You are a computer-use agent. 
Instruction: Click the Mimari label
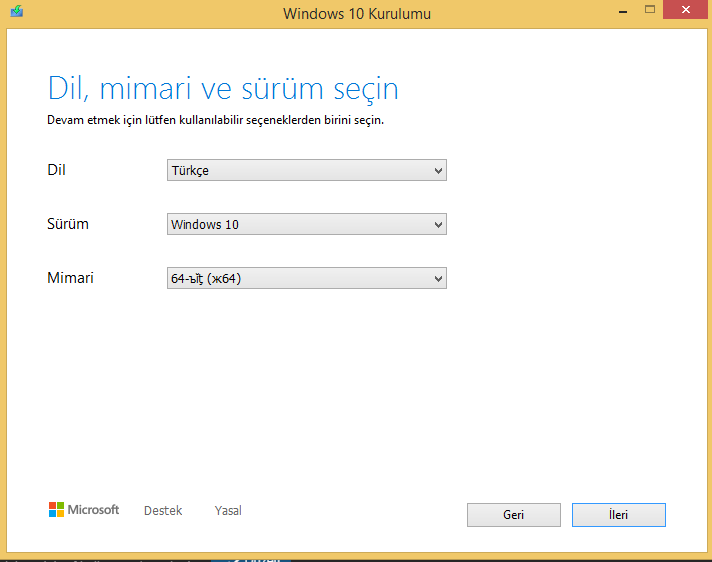70,278
